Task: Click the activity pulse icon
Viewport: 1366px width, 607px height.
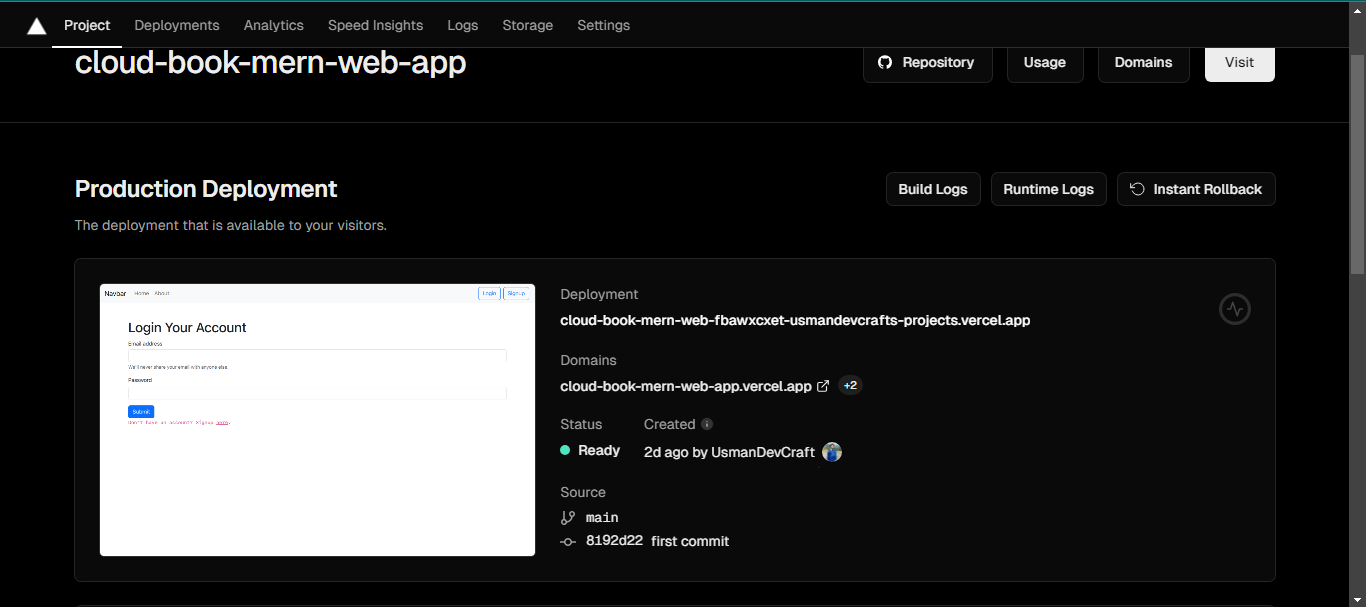Action: point(1235,309)
